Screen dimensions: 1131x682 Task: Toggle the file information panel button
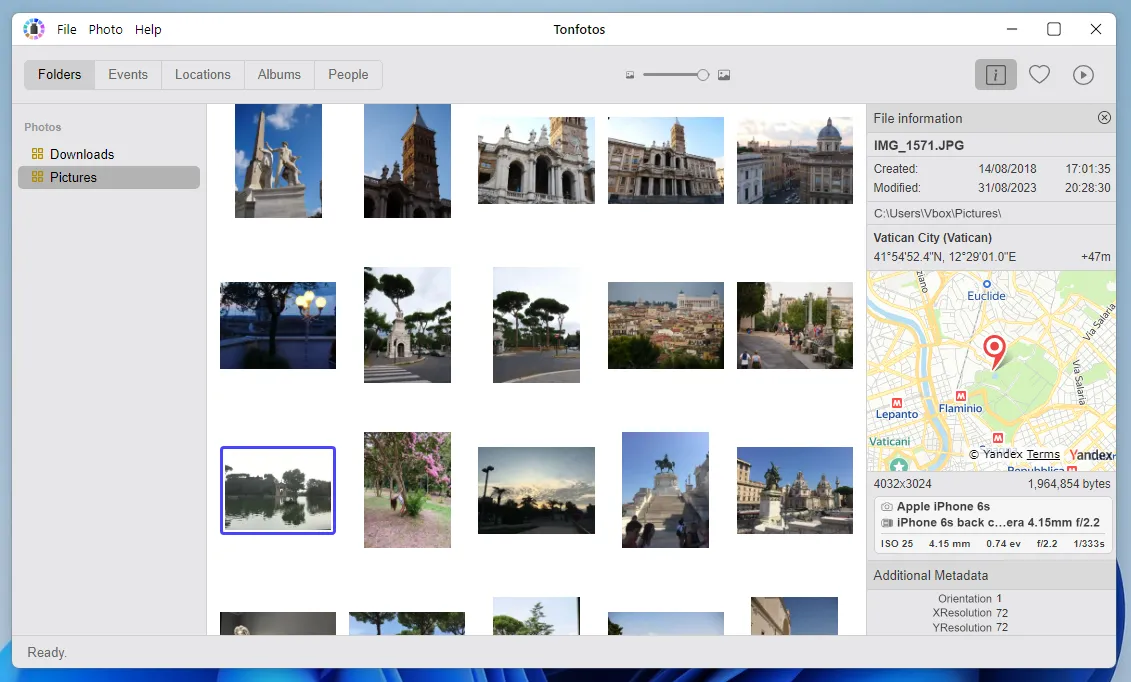tap(995, 75)
